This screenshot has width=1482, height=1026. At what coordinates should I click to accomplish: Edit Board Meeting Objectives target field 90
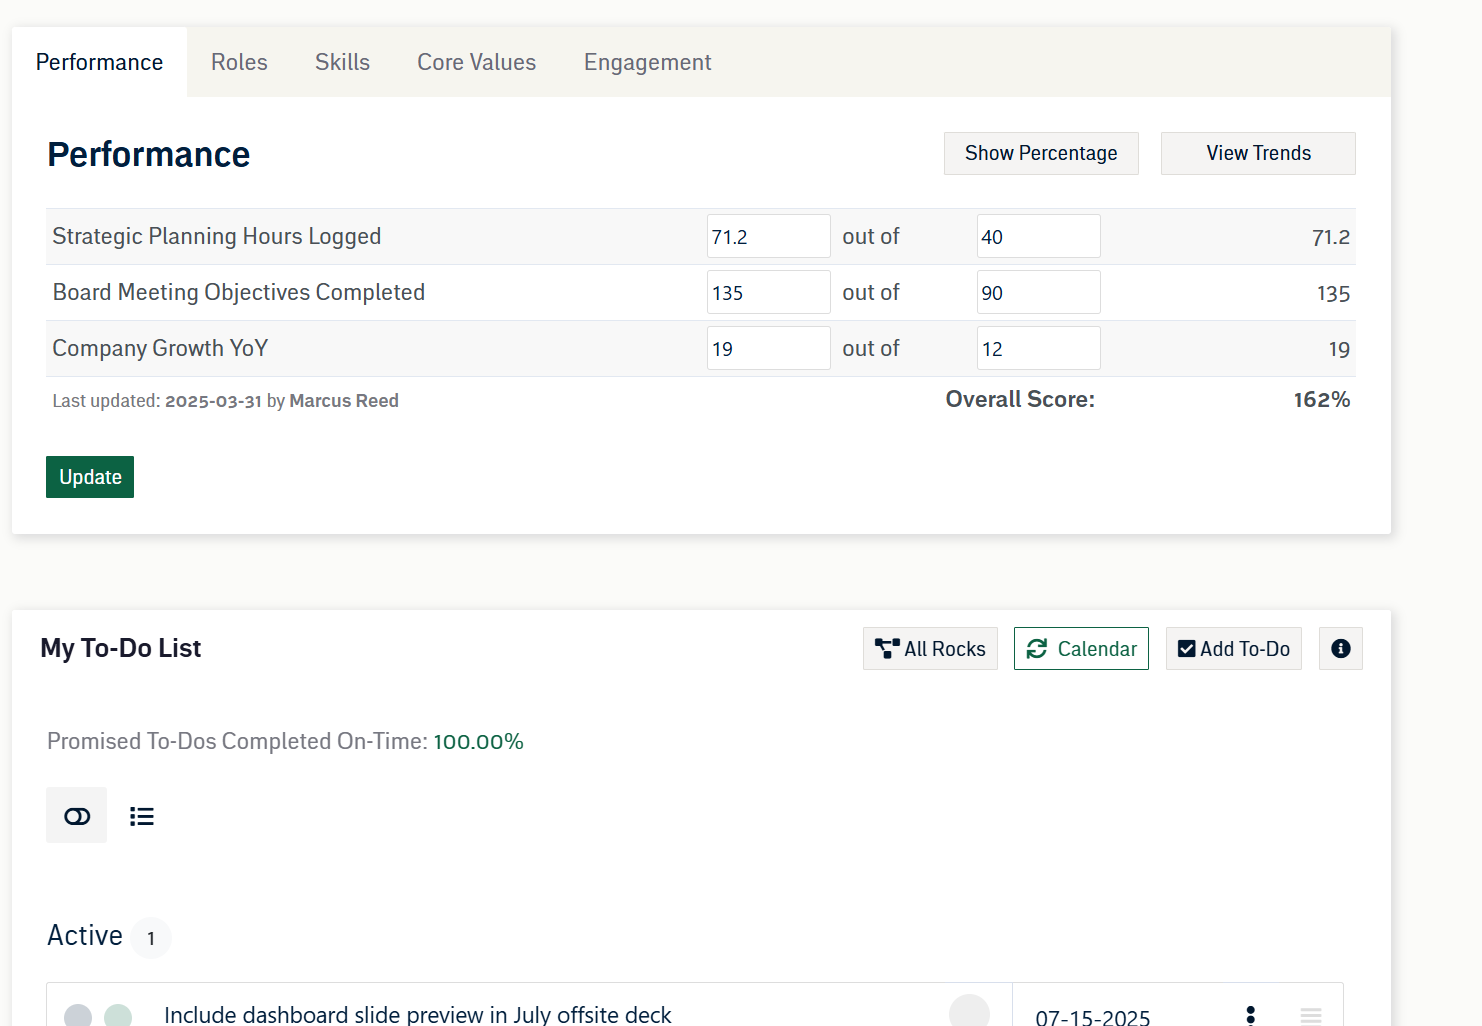coord(1038,292)
